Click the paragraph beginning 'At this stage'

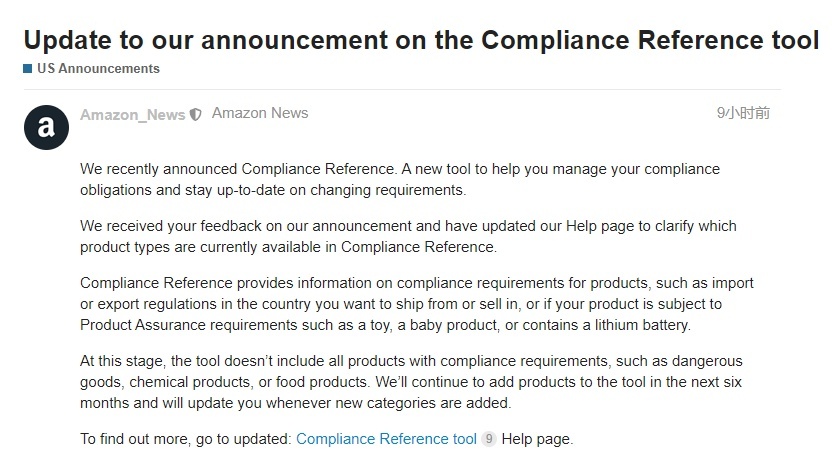[411, 382]
